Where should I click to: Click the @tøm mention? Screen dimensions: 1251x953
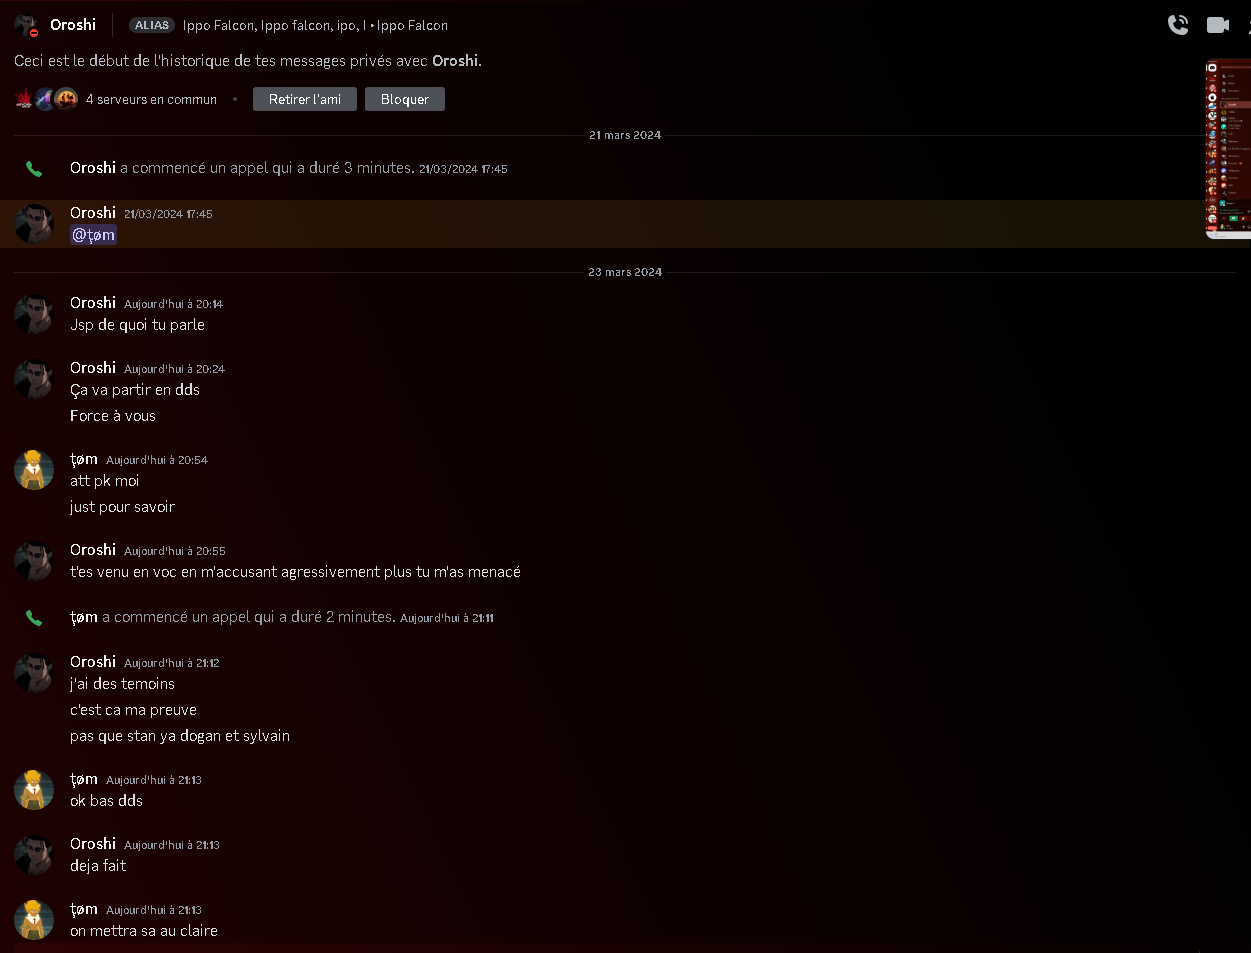pos(94,235)
